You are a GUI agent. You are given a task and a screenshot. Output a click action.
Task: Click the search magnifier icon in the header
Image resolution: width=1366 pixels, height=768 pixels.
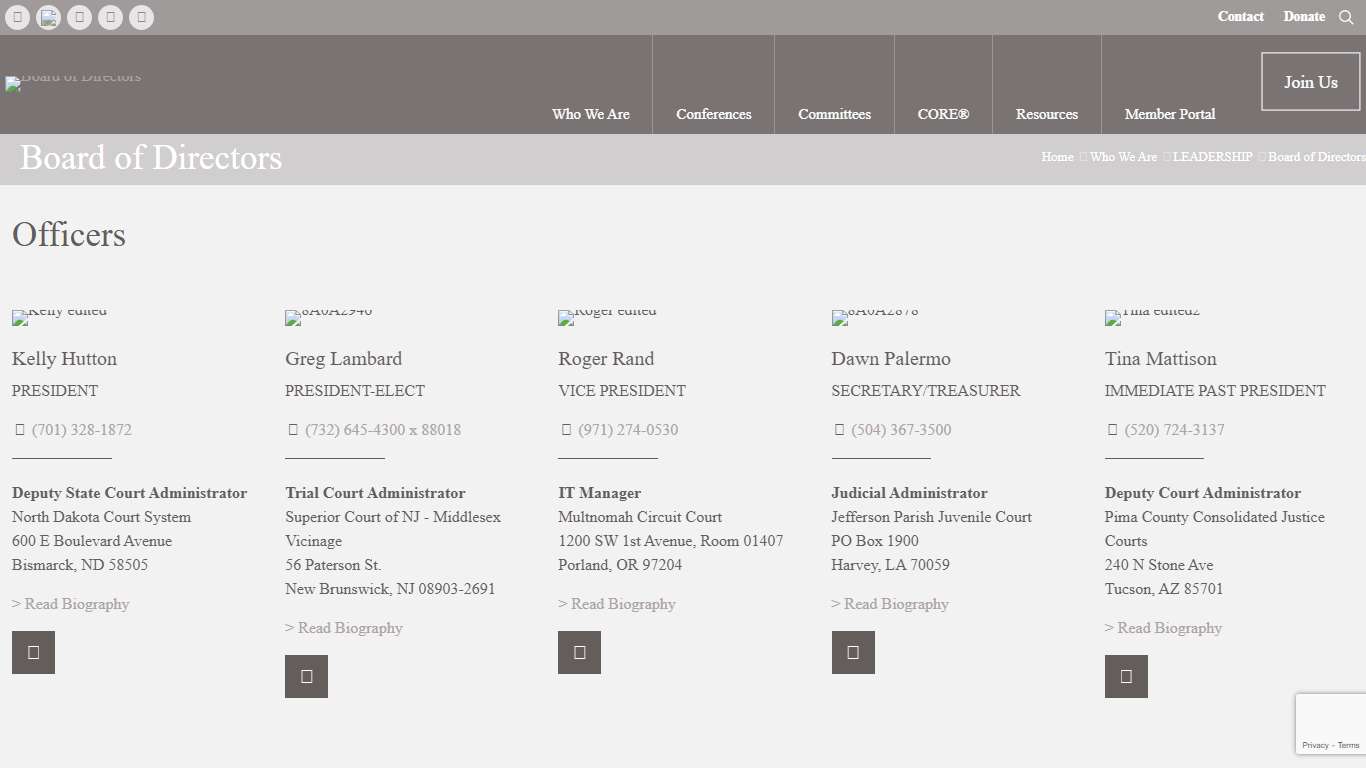pyautogui.click(x=1347, y=17)
